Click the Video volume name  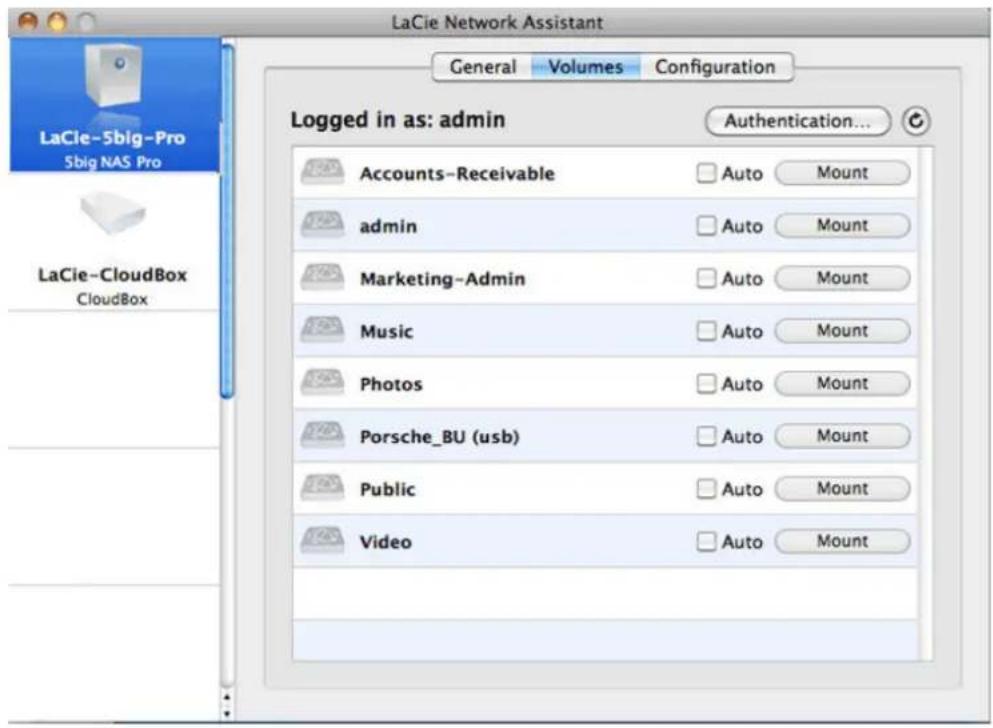(386, 542)
